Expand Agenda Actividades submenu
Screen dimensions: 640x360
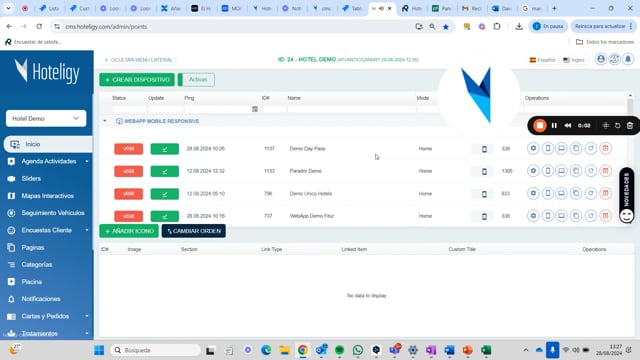click(x=87, y=162)
